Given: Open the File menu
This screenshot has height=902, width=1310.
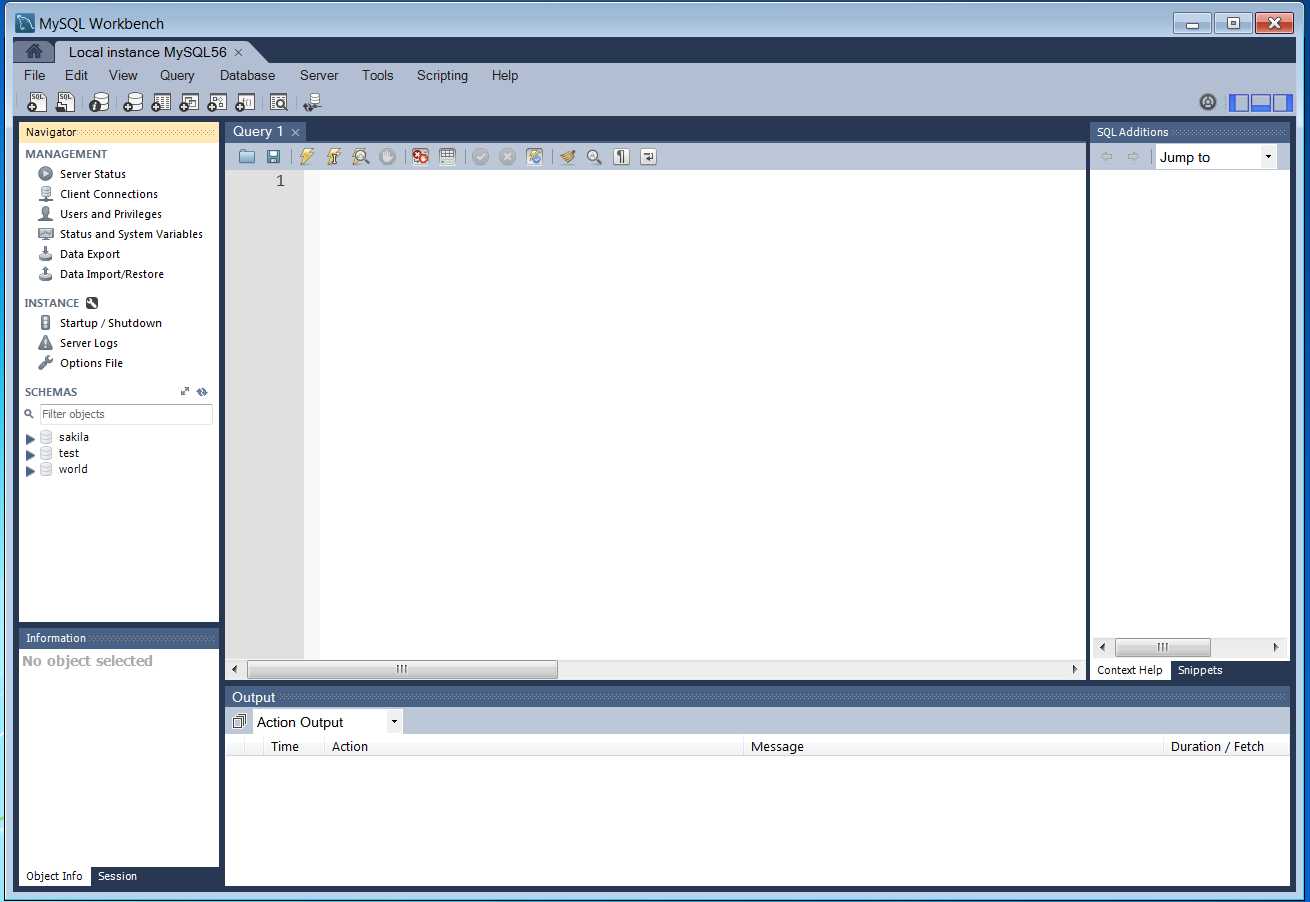Looking at the screenshot, I should pos(34,75).
